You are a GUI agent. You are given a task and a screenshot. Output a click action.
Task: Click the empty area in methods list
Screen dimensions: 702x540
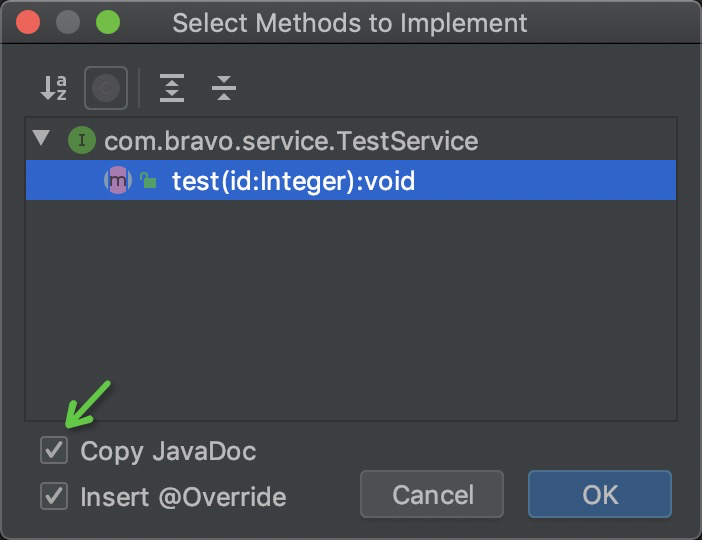pyautogui.click(x=350, y=310)
